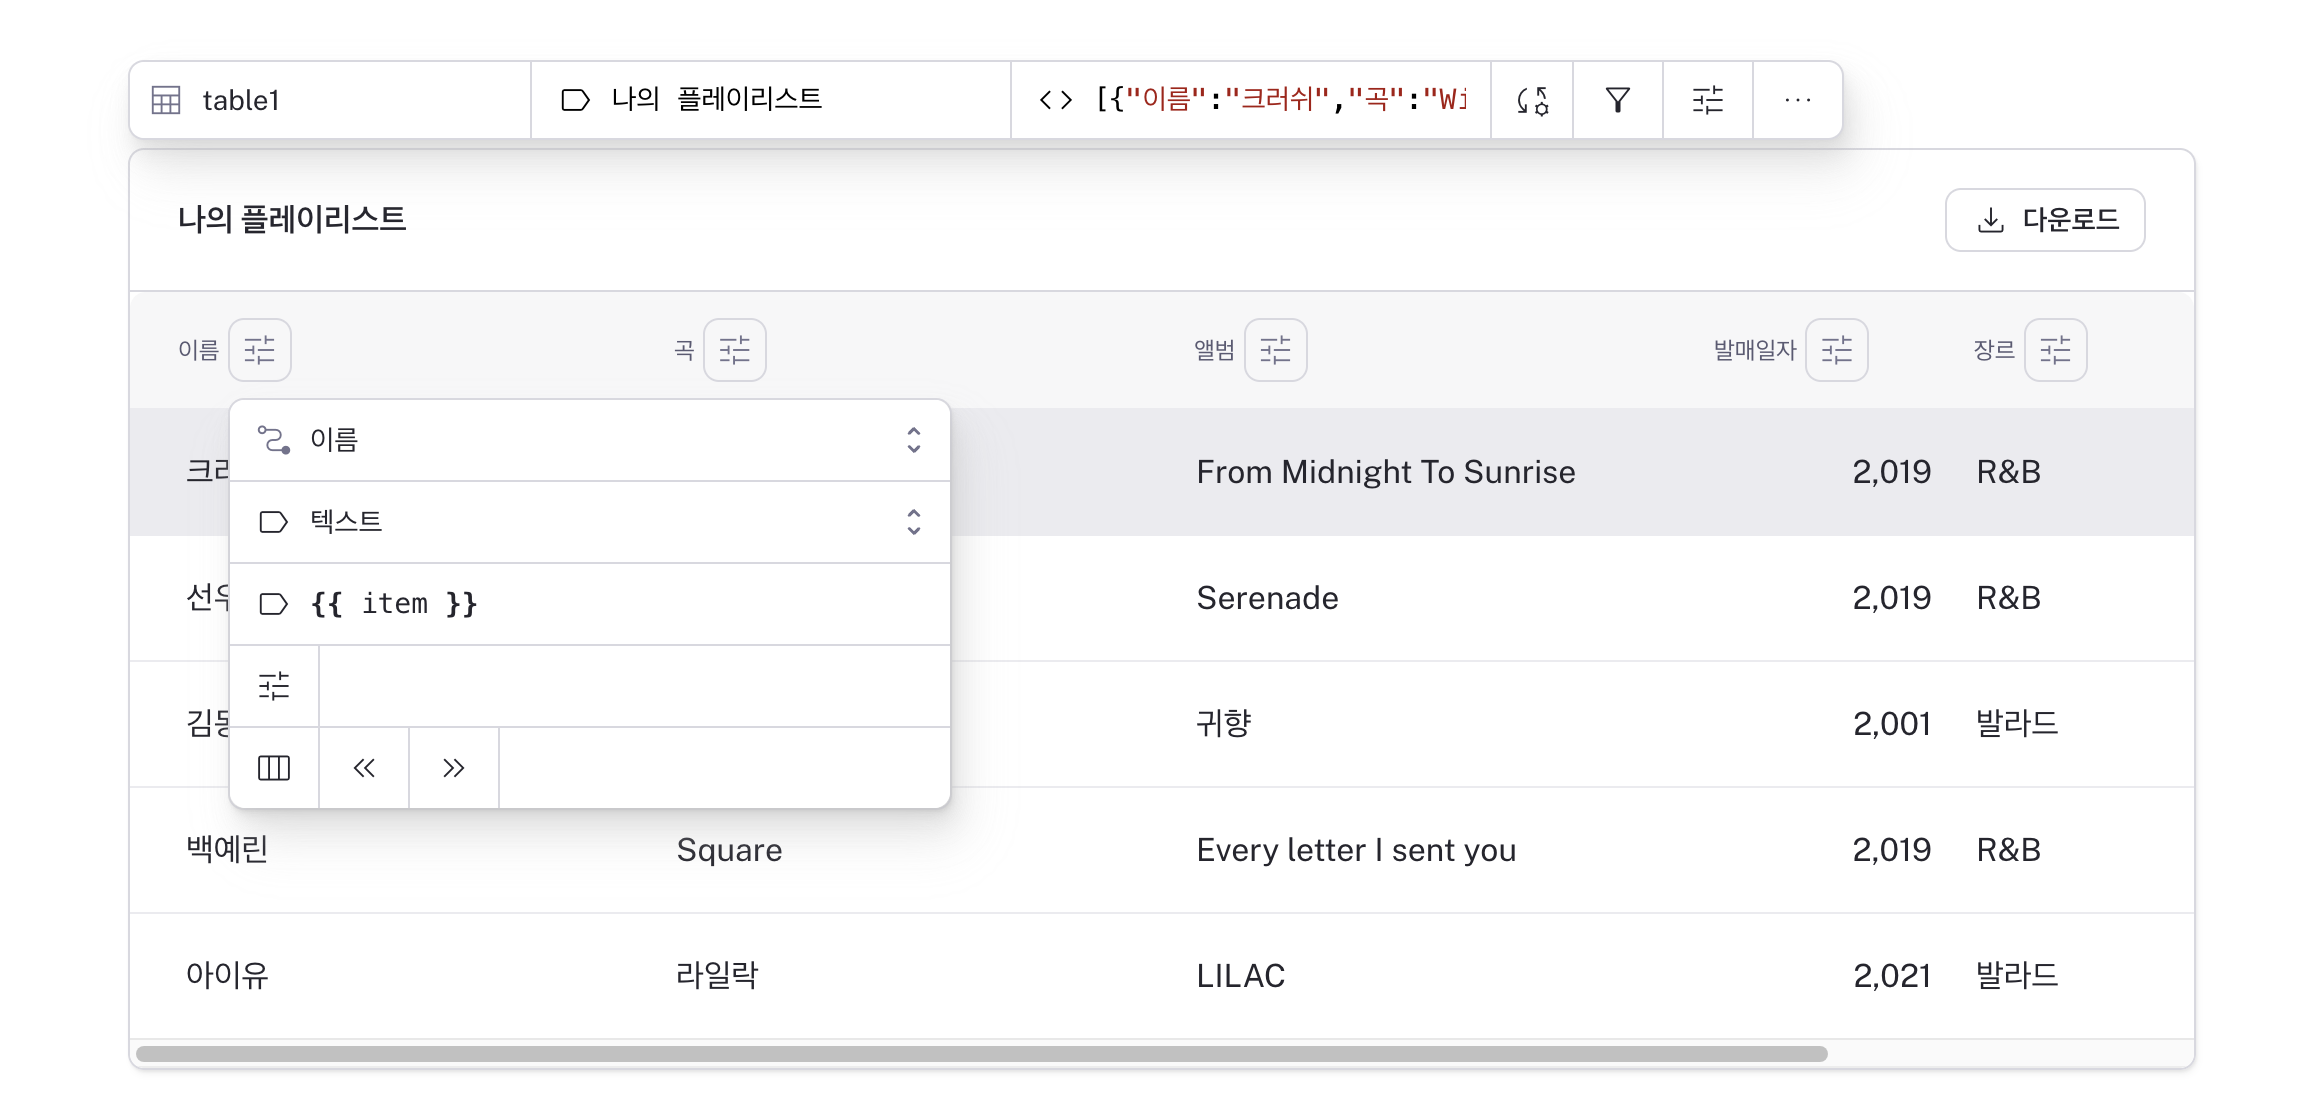Click the 이름 column header label
Viewport: 2302px width, 1118px height.
pyautogui.click(x=198, y=350)
